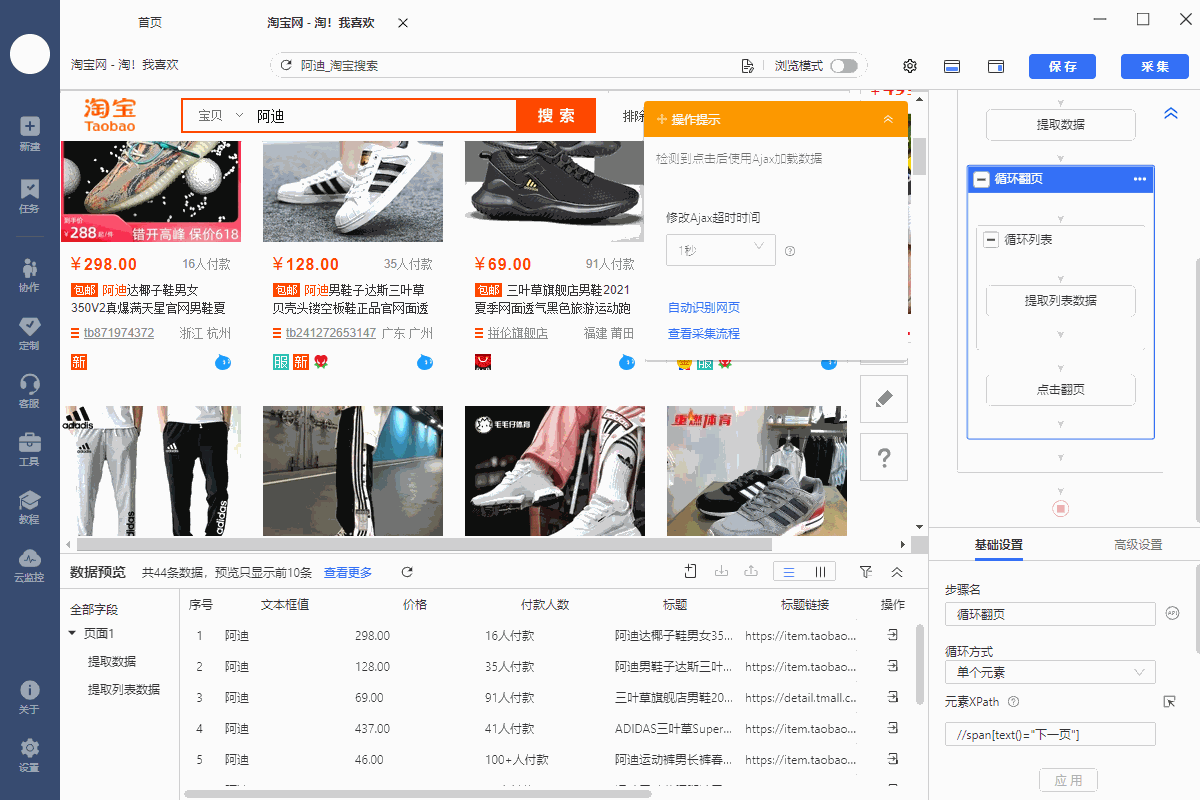
Task: Open the 宝贝 search type dropdown
Action: click(221, 116)
